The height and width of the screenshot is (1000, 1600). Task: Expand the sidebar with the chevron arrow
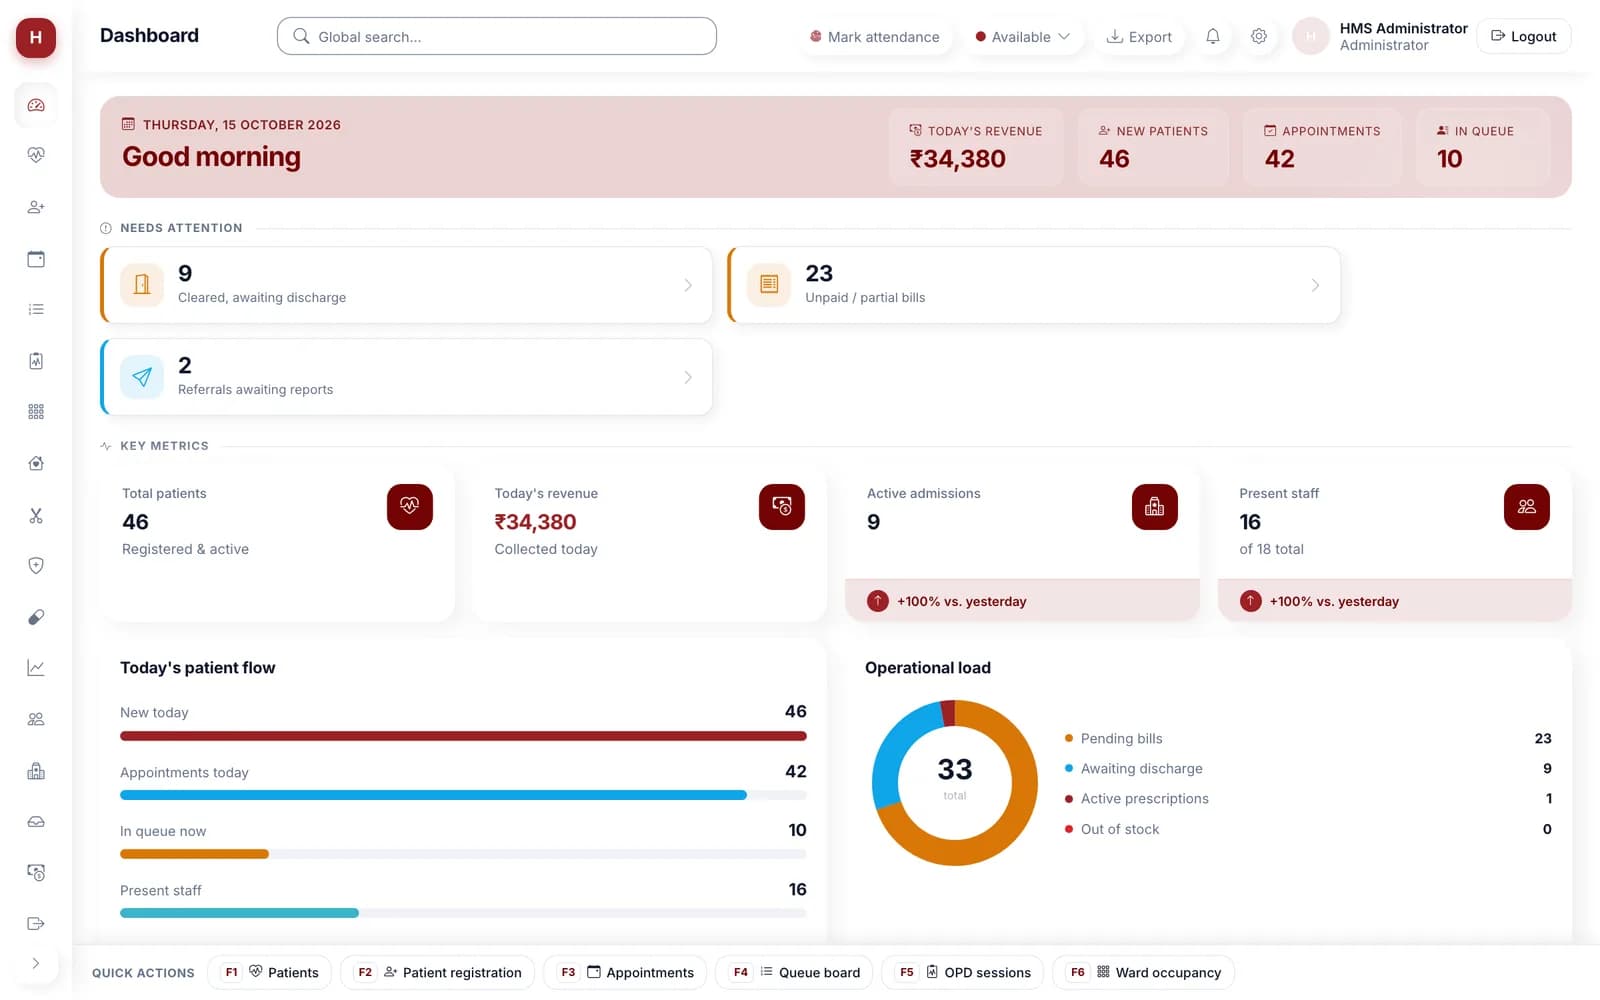click(36, 964)
